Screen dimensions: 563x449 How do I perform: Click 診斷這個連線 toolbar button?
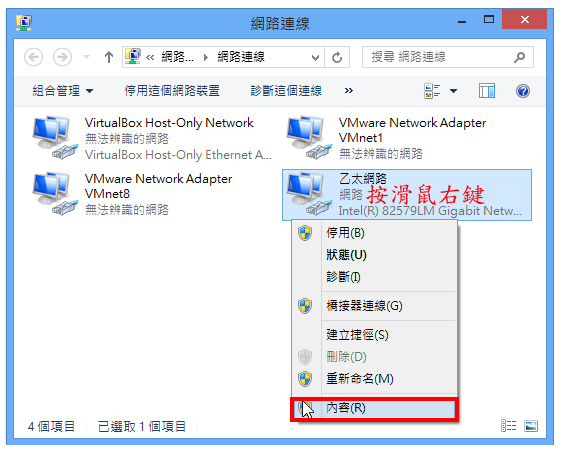(286, 91)
